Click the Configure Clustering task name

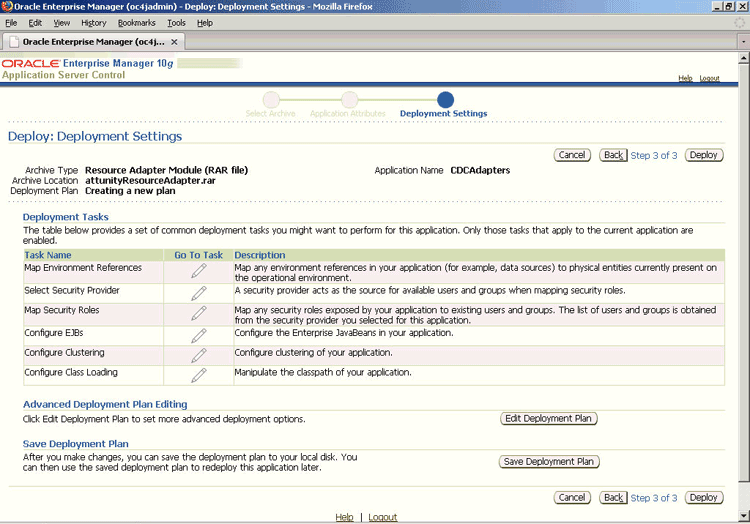[64, 352]
